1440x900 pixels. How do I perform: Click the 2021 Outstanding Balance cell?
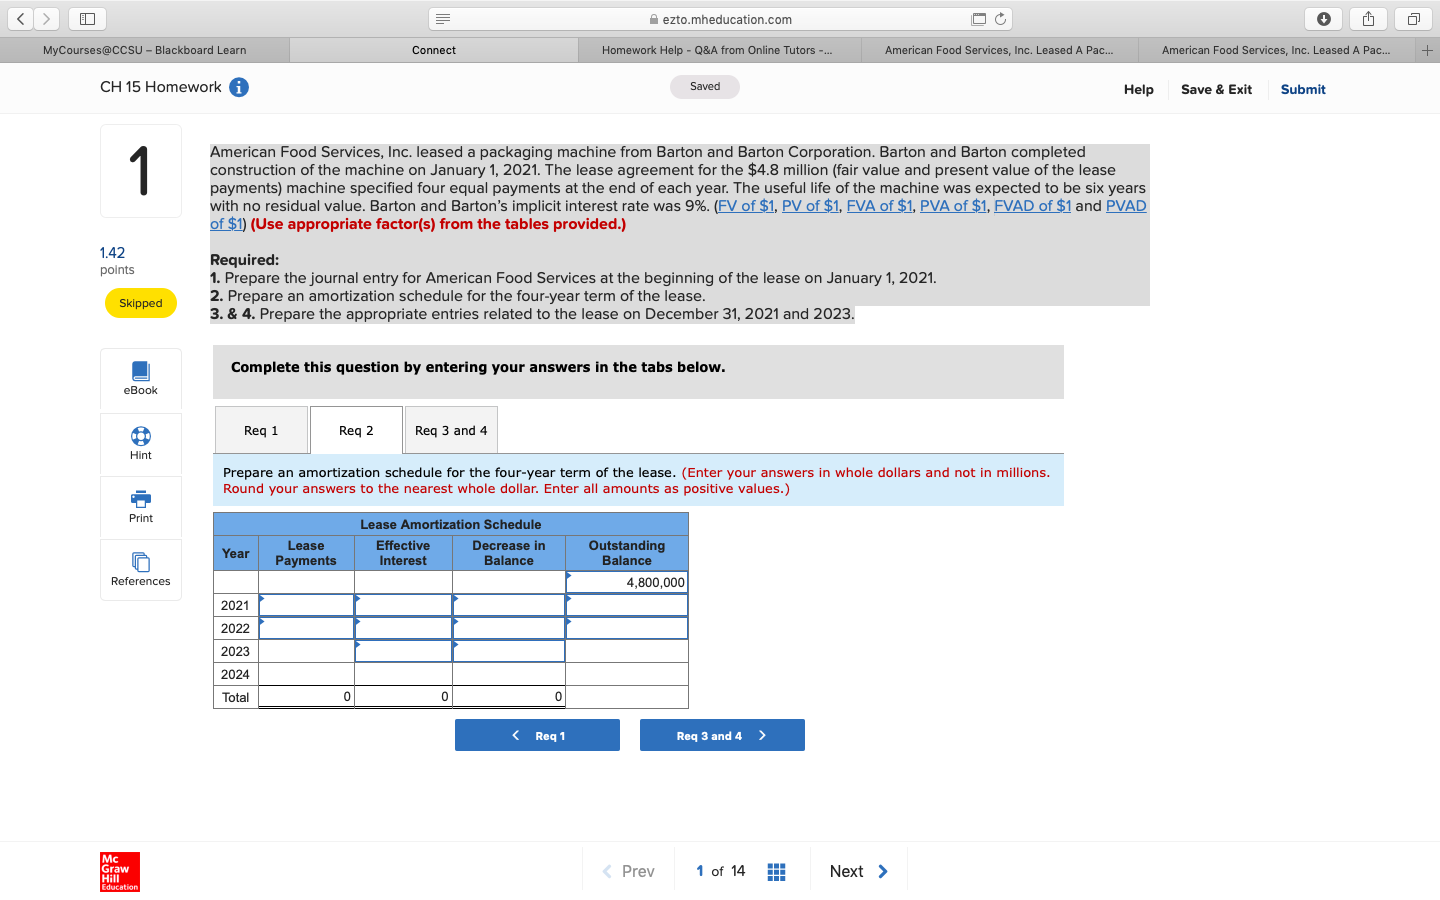point(627,605)
